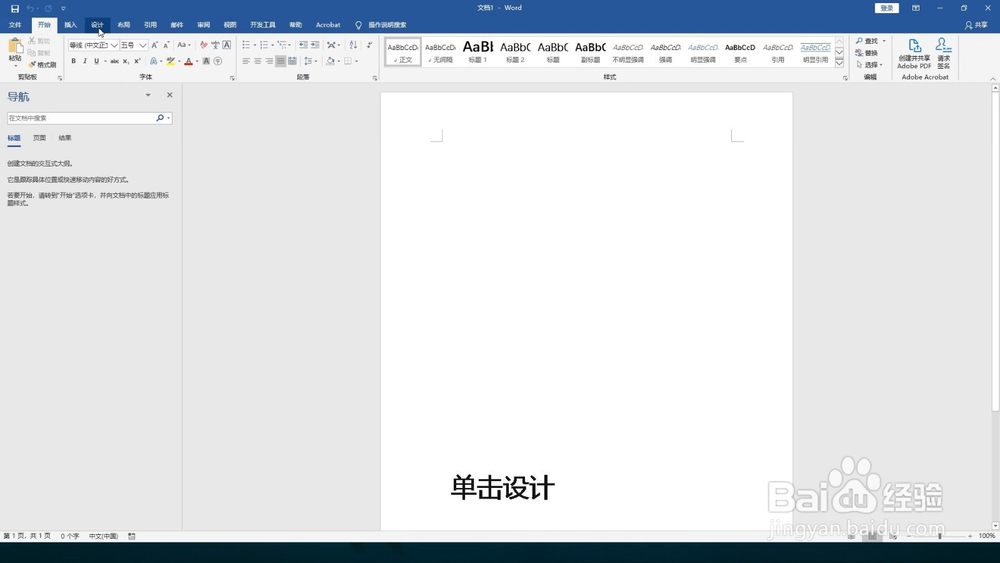Click the multilevel list icon

pos(282,45)
